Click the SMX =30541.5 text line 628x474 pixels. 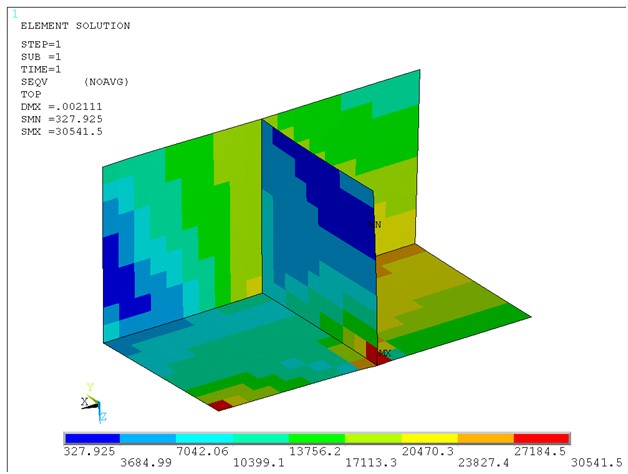click(61, 132)
